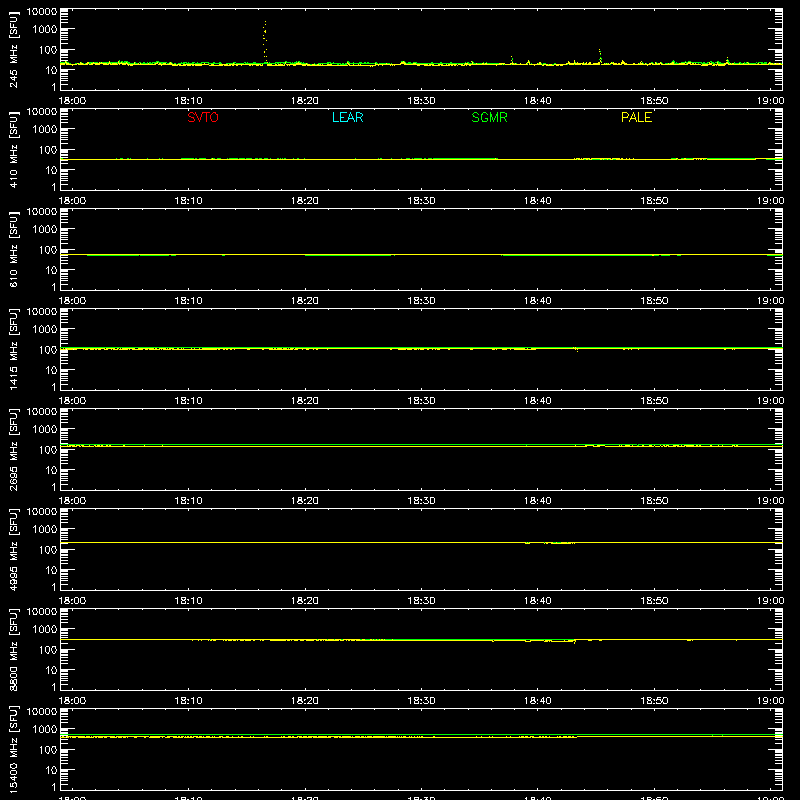Click the small 18:45 spike in the 245 MHz plot
Image resolution: width=800 pixels, height=800 pixels.
pyautogui.click(x=600, y=57)
